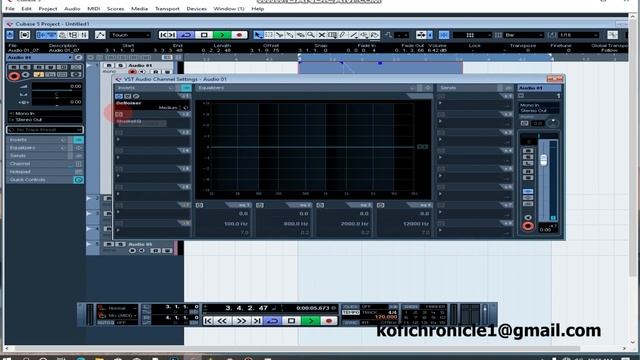
Task: Click Record in the top toolbar
Action: click(239, 35)
